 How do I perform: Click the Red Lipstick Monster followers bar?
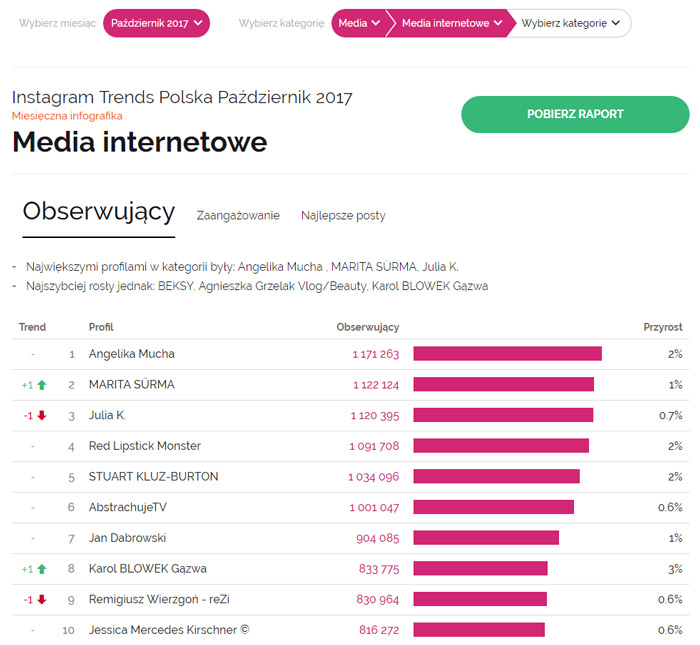tap(501, 445)
